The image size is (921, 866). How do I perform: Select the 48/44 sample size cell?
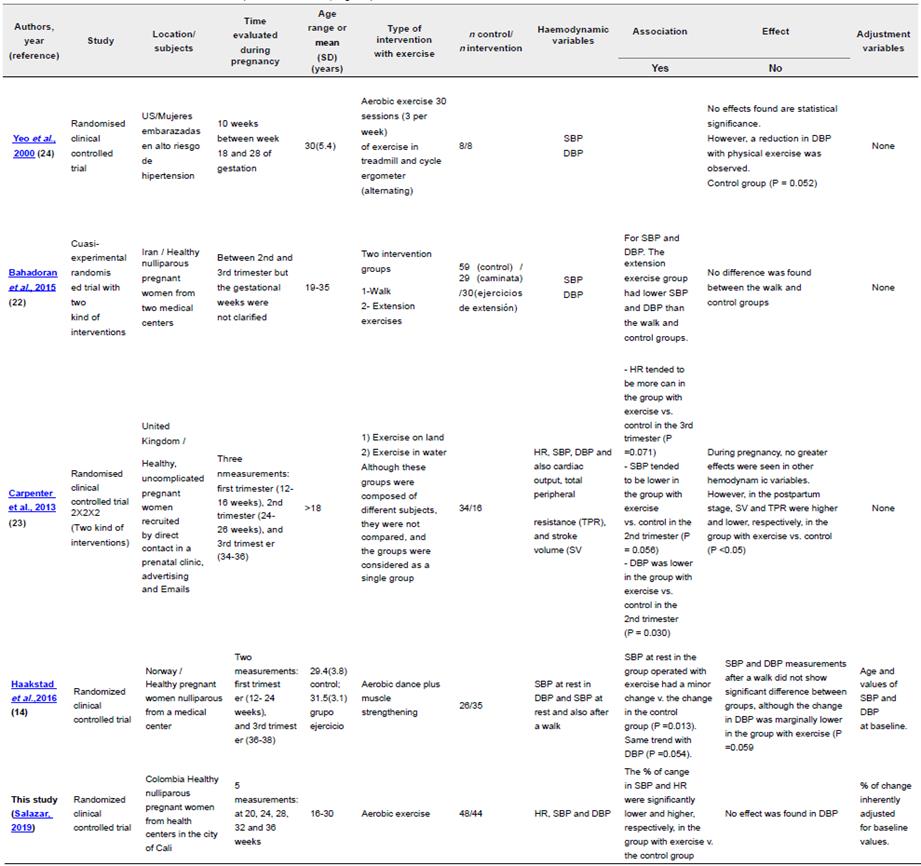click(x=481, y=814)
